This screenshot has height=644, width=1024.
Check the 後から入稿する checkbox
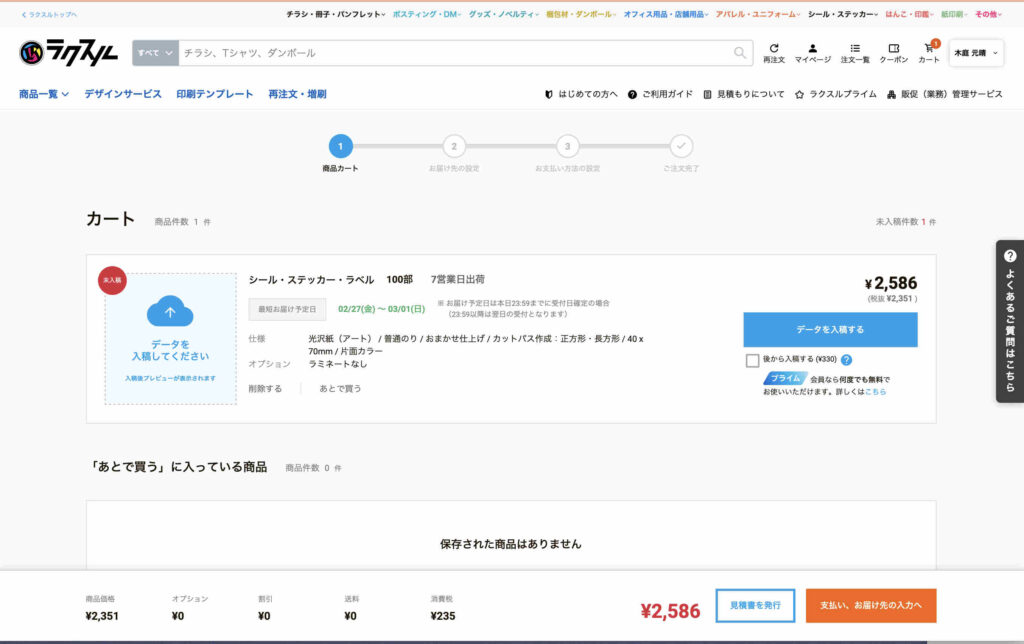point(752,360)
